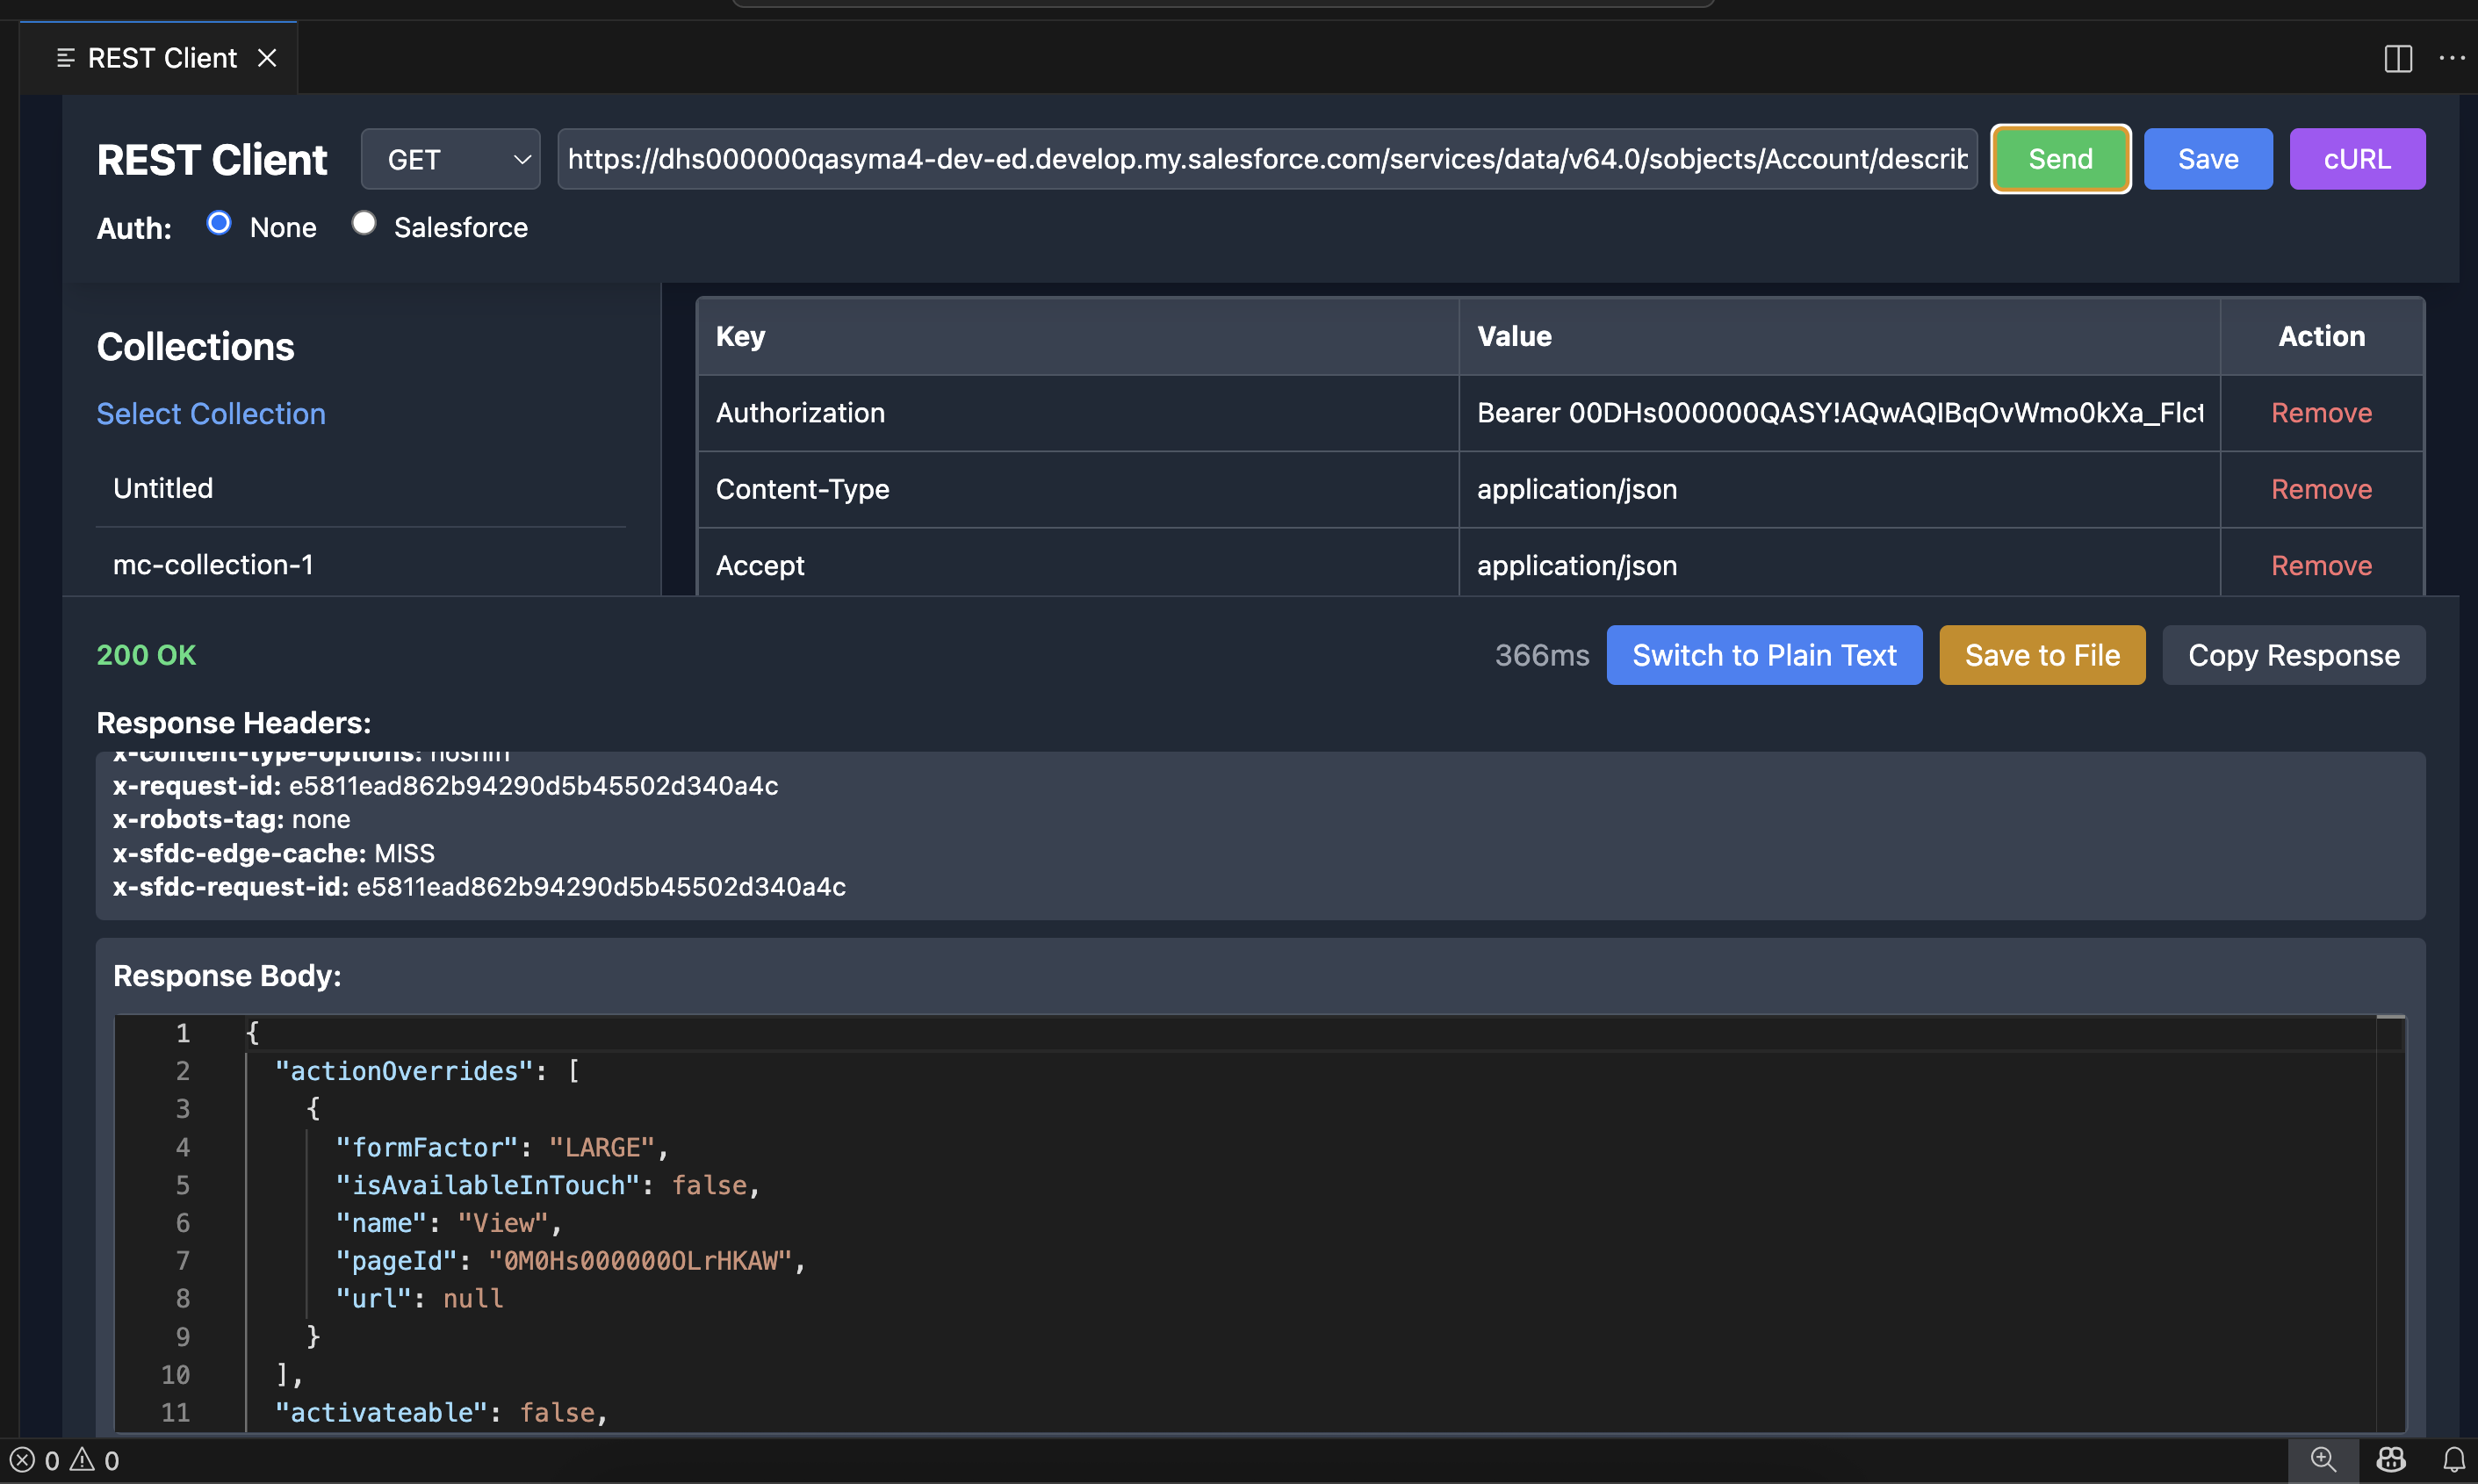Click the zoom magnifier status bar icon
The height and width of the screenshot is (1484, 2478).
[x=2323, y=1460]
